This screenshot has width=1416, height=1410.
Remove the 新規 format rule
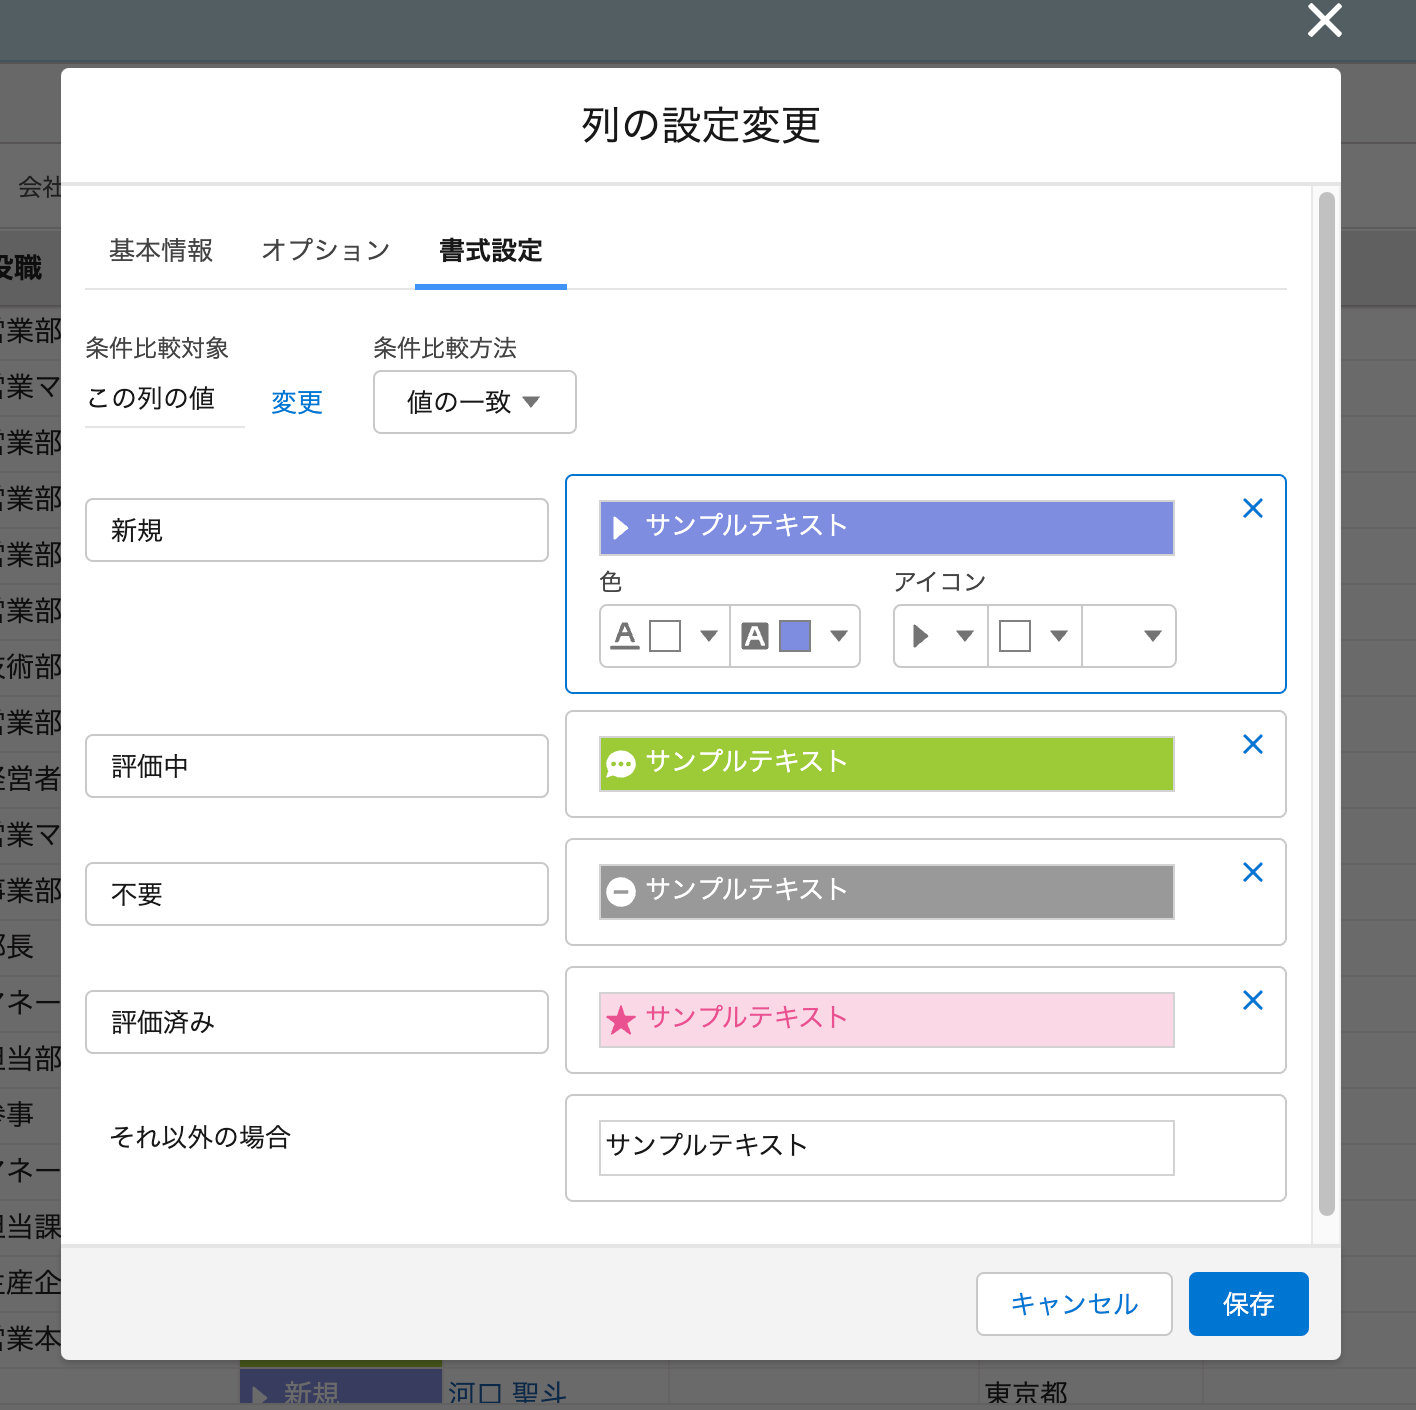coord(1252,508)
